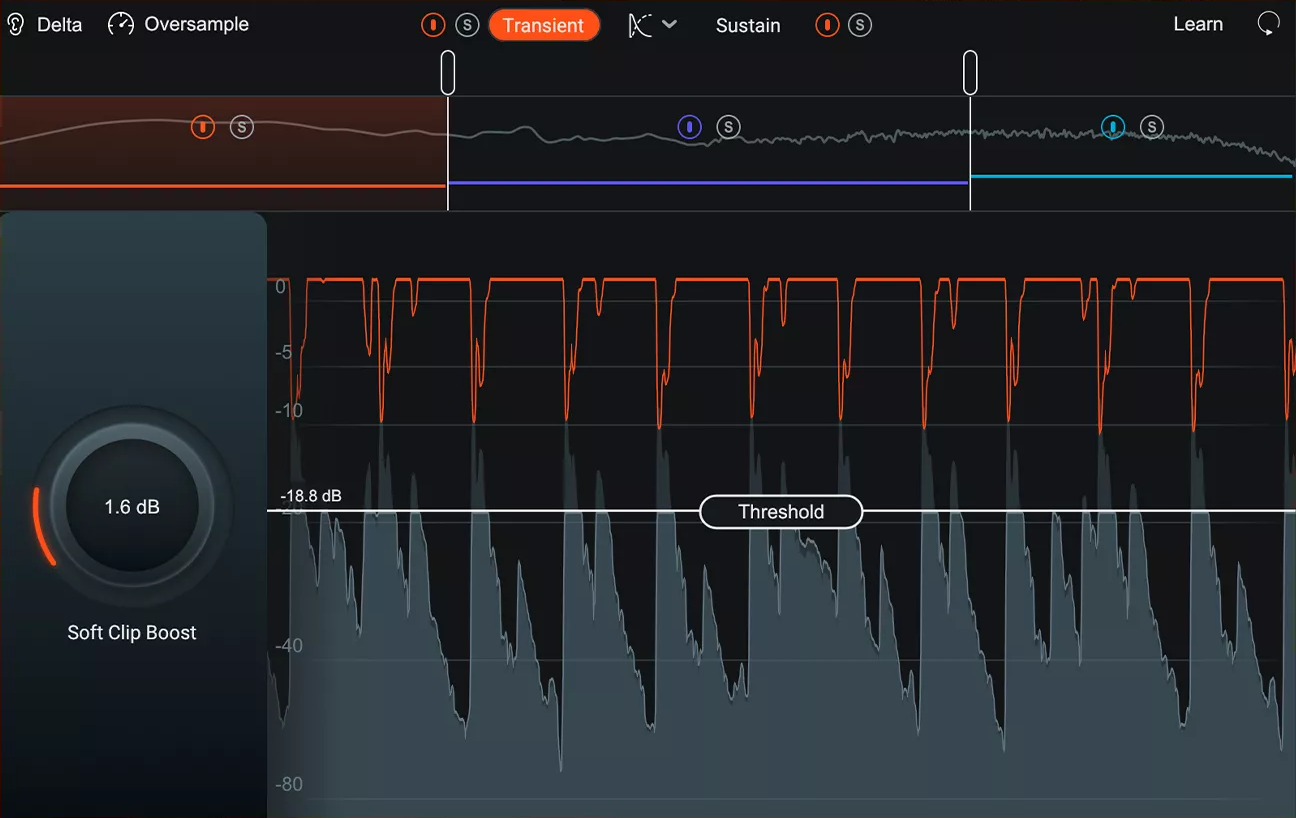Image resolution: width=1296 pixels, height=818 pixels.
Task: Click the left crossover handle above the spectrum
Action: [447, 70]
